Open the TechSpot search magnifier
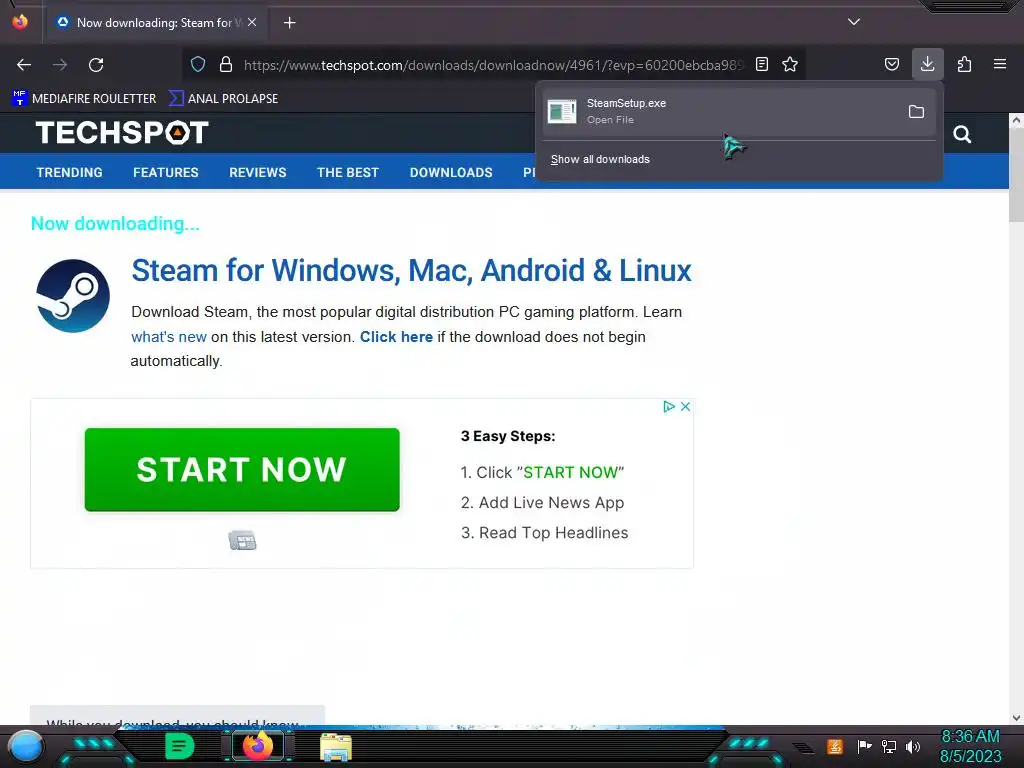Screen dimensions: 1024x768 pyautogui.click(x=962, y=134)
